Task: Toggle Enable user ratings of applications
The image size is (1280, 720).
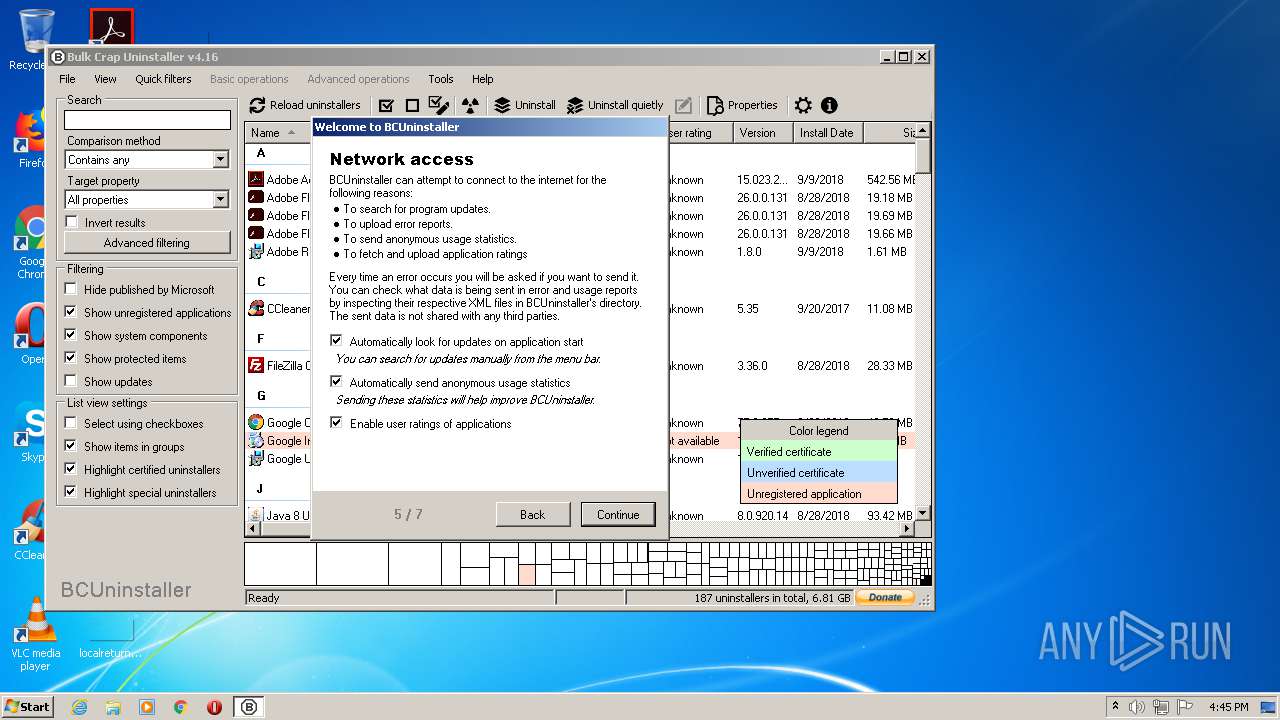Action: pos(336,423)
